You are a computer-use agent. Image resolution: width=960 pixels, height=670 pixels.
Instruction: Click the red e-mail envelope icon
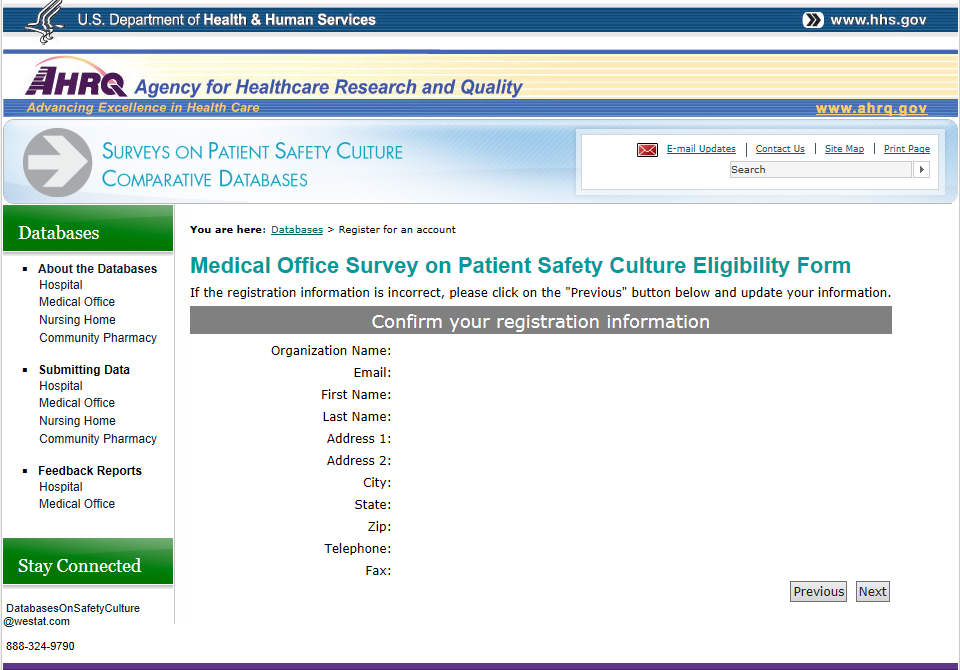(x=647, y=150)
